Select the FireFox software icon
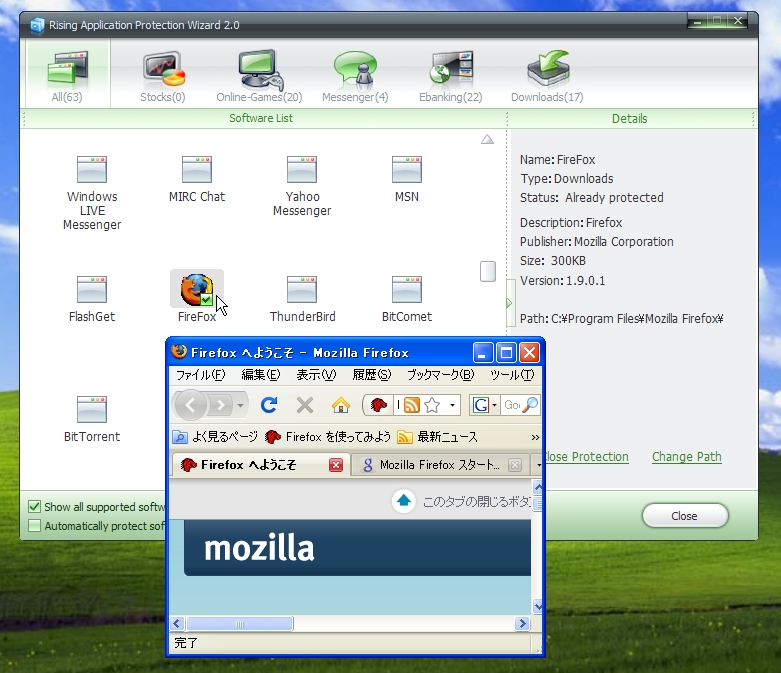The width and height of the screenshot is (781, 673). tap(197, 289)
